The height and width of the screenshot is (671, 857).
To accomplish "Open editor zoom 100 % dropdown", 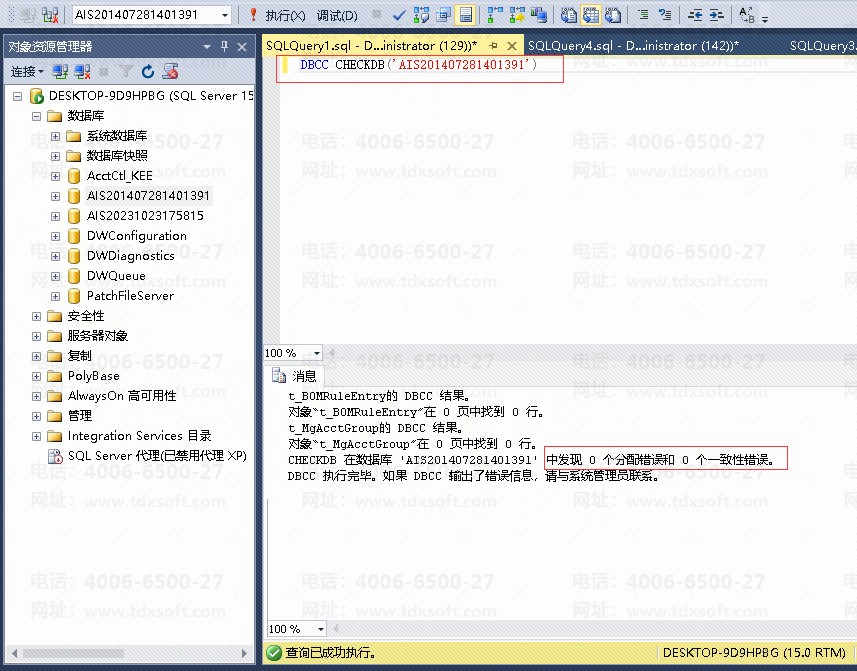I will [317, 353].
